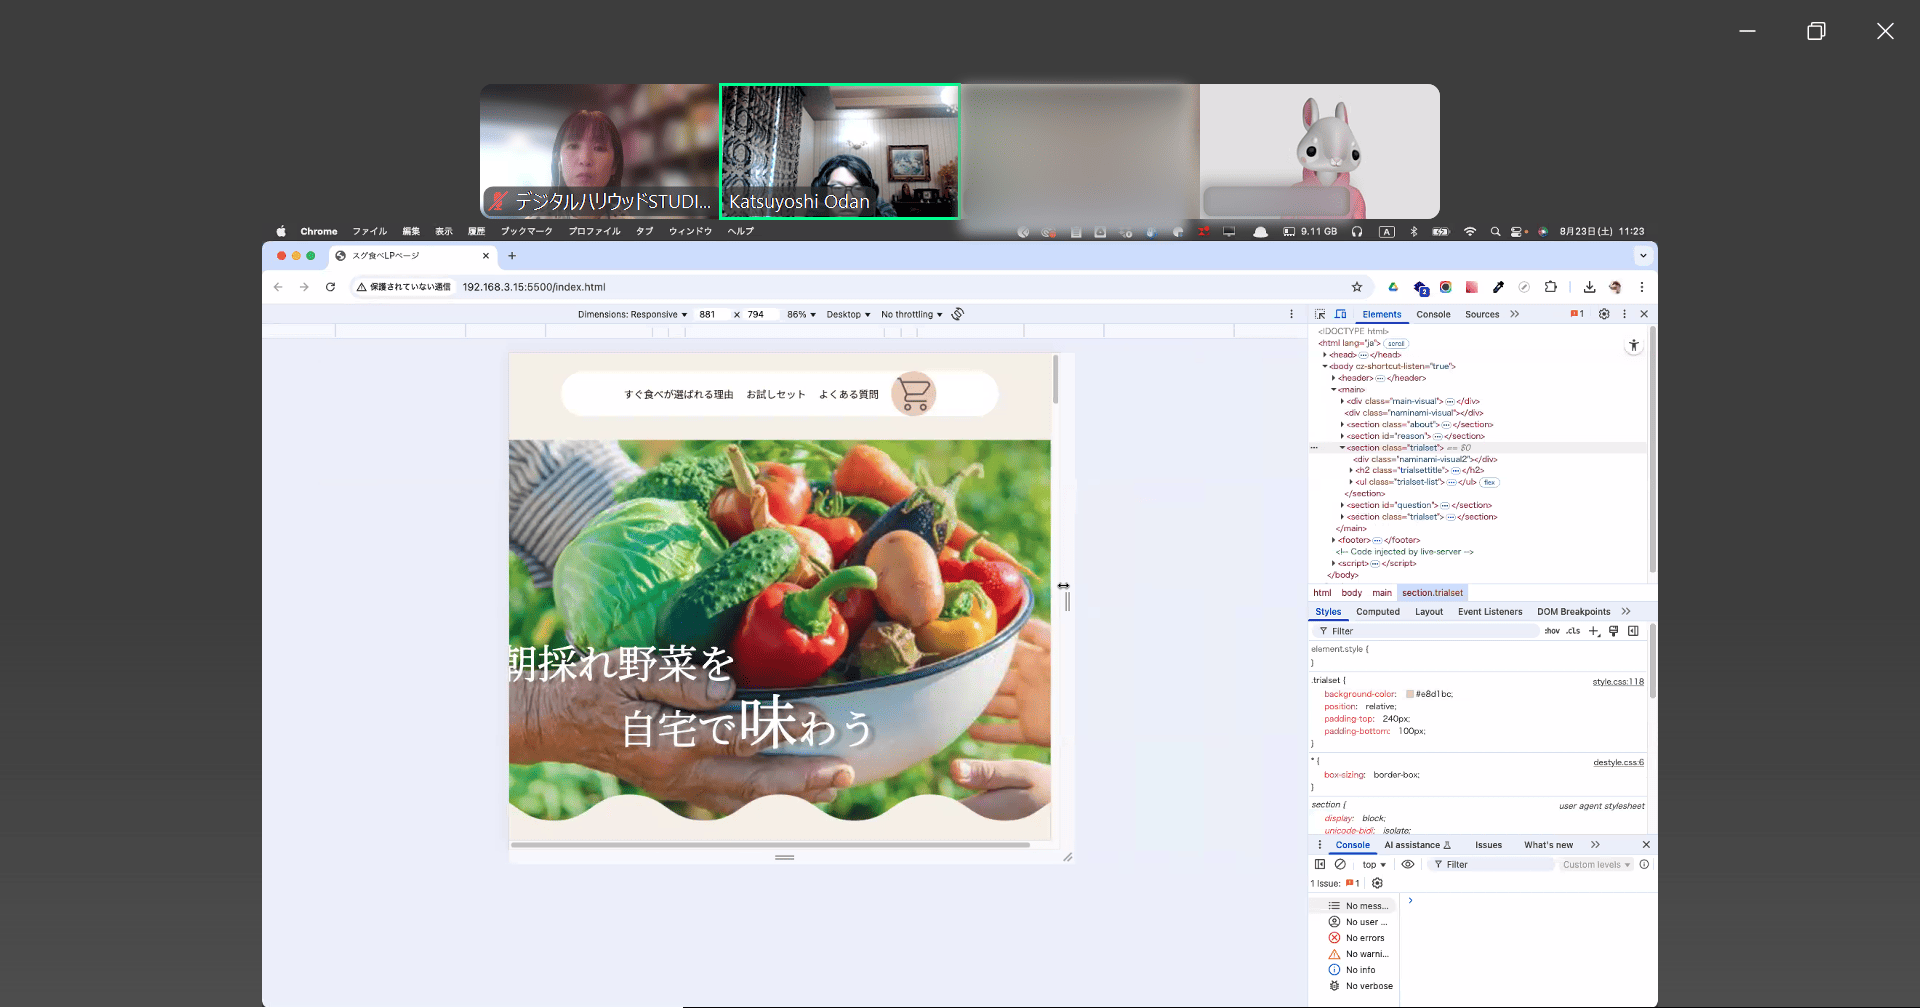
Task: Switch to the Computed styles tab
Action: [1378, 612]
